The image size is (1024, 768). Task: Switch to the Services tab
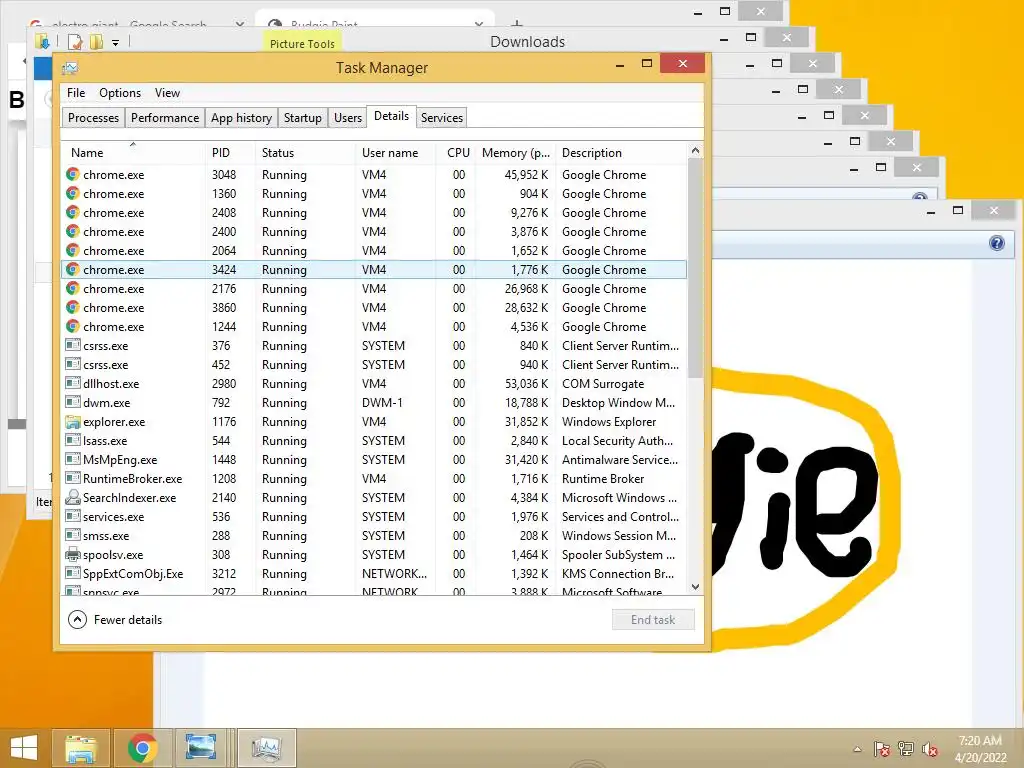point(441,118)
